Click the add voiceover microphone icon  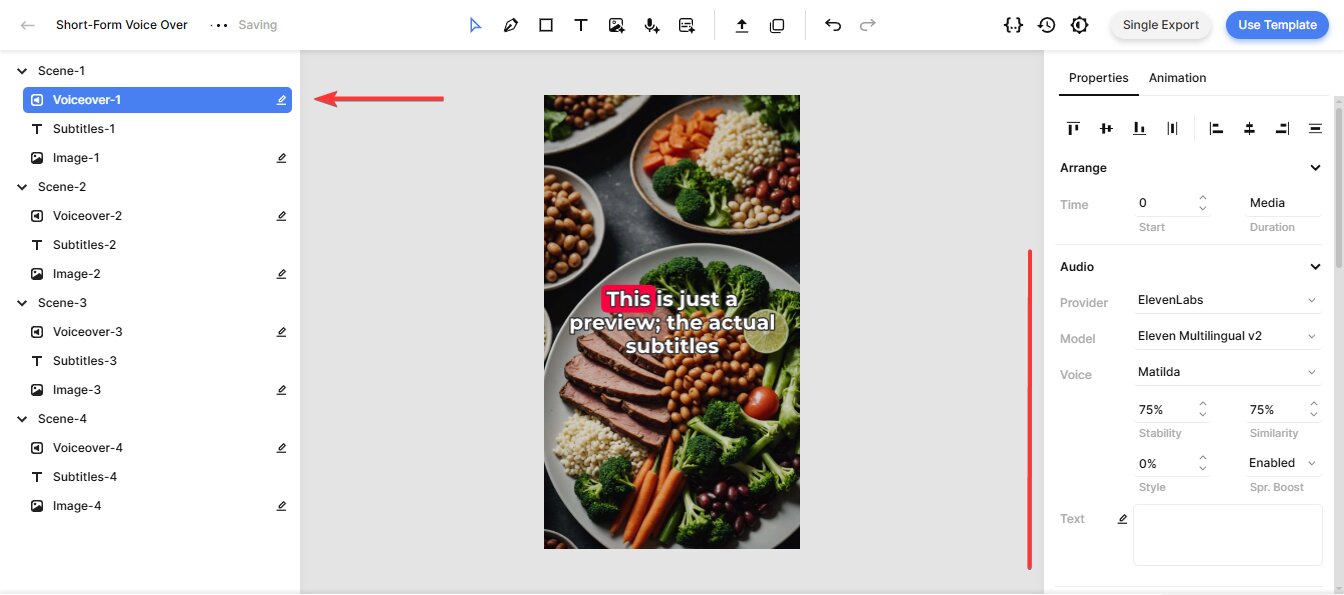[652, 26]
